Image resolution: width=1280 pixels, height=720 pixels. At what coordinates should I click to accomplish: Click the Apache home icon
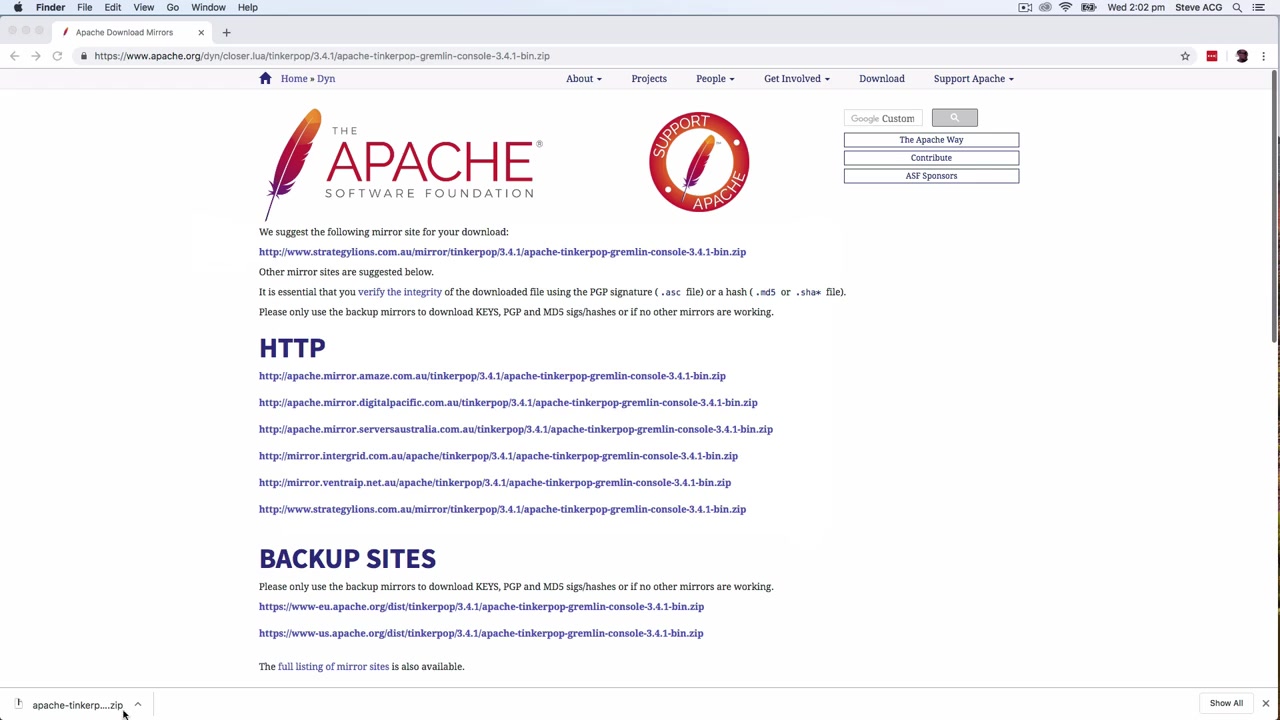[x=265, y=78]
